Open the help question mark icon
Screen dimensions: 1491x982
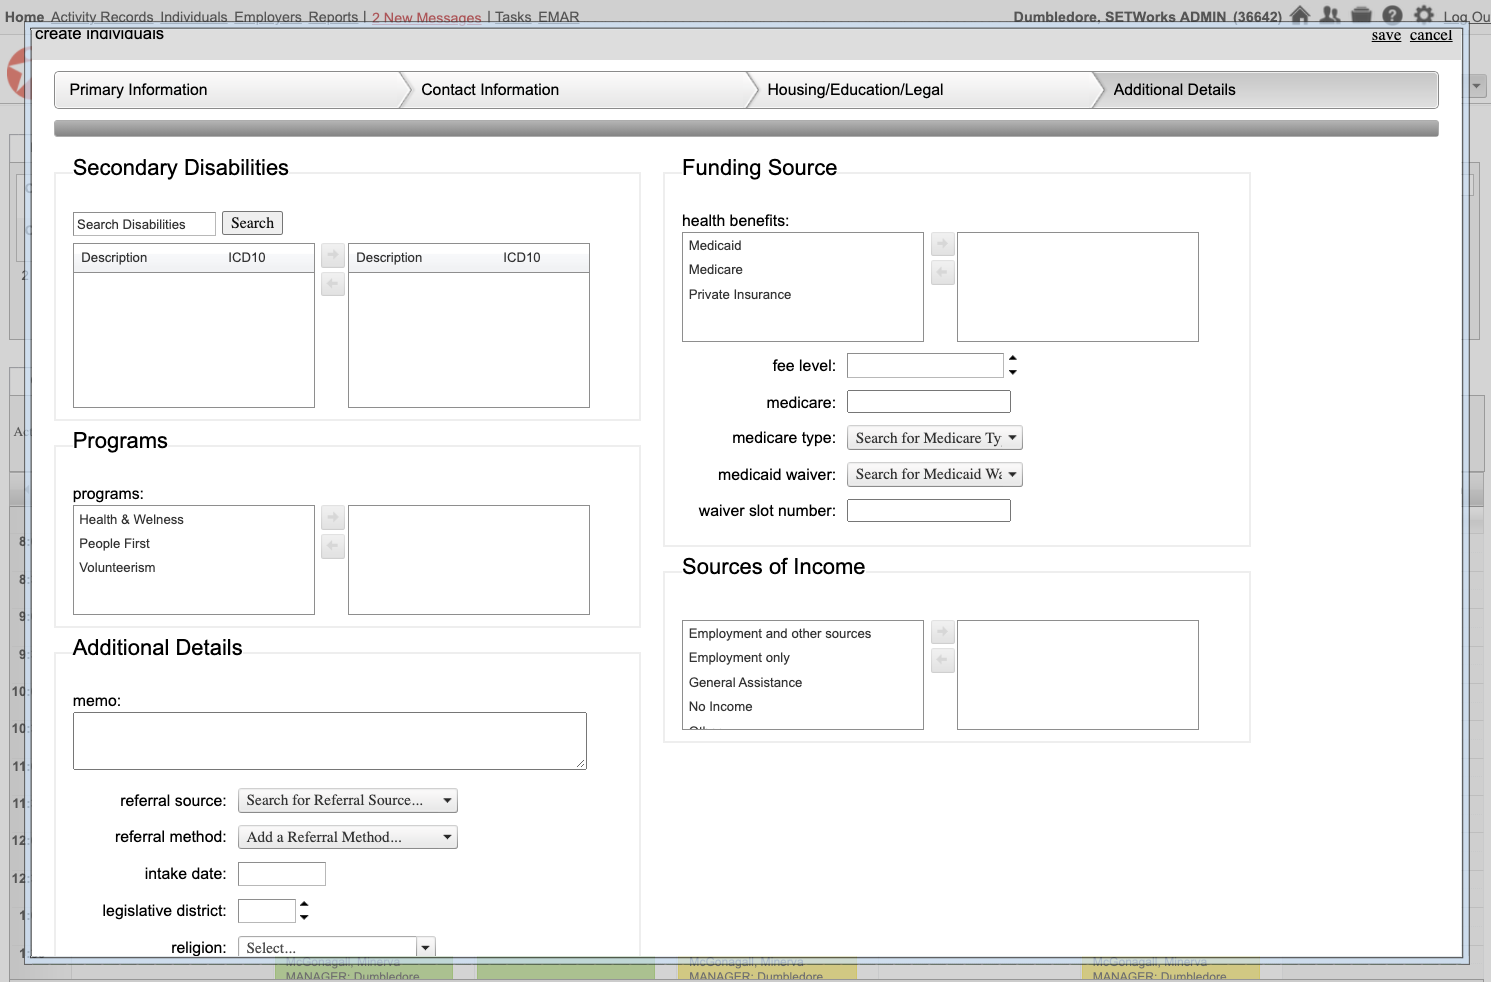[x=1392, y=14]
